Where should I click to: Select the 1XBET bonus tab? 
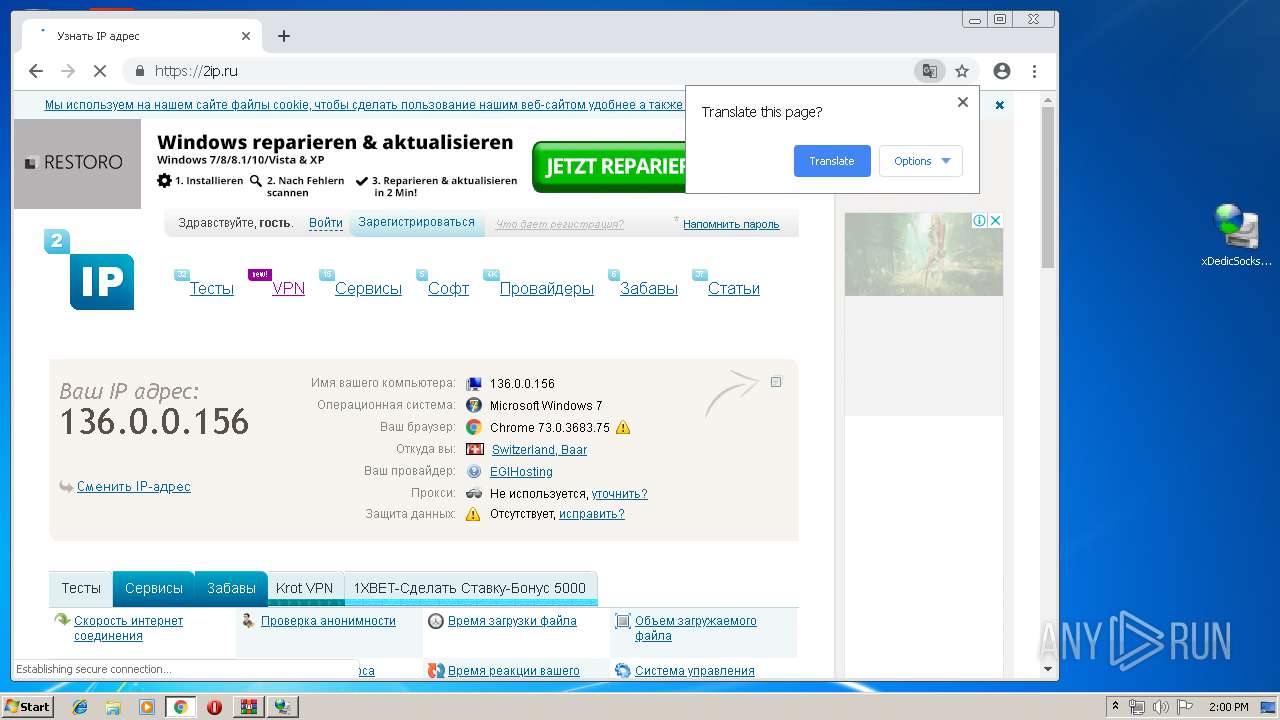pyautogui.click(x=470, y=588)
